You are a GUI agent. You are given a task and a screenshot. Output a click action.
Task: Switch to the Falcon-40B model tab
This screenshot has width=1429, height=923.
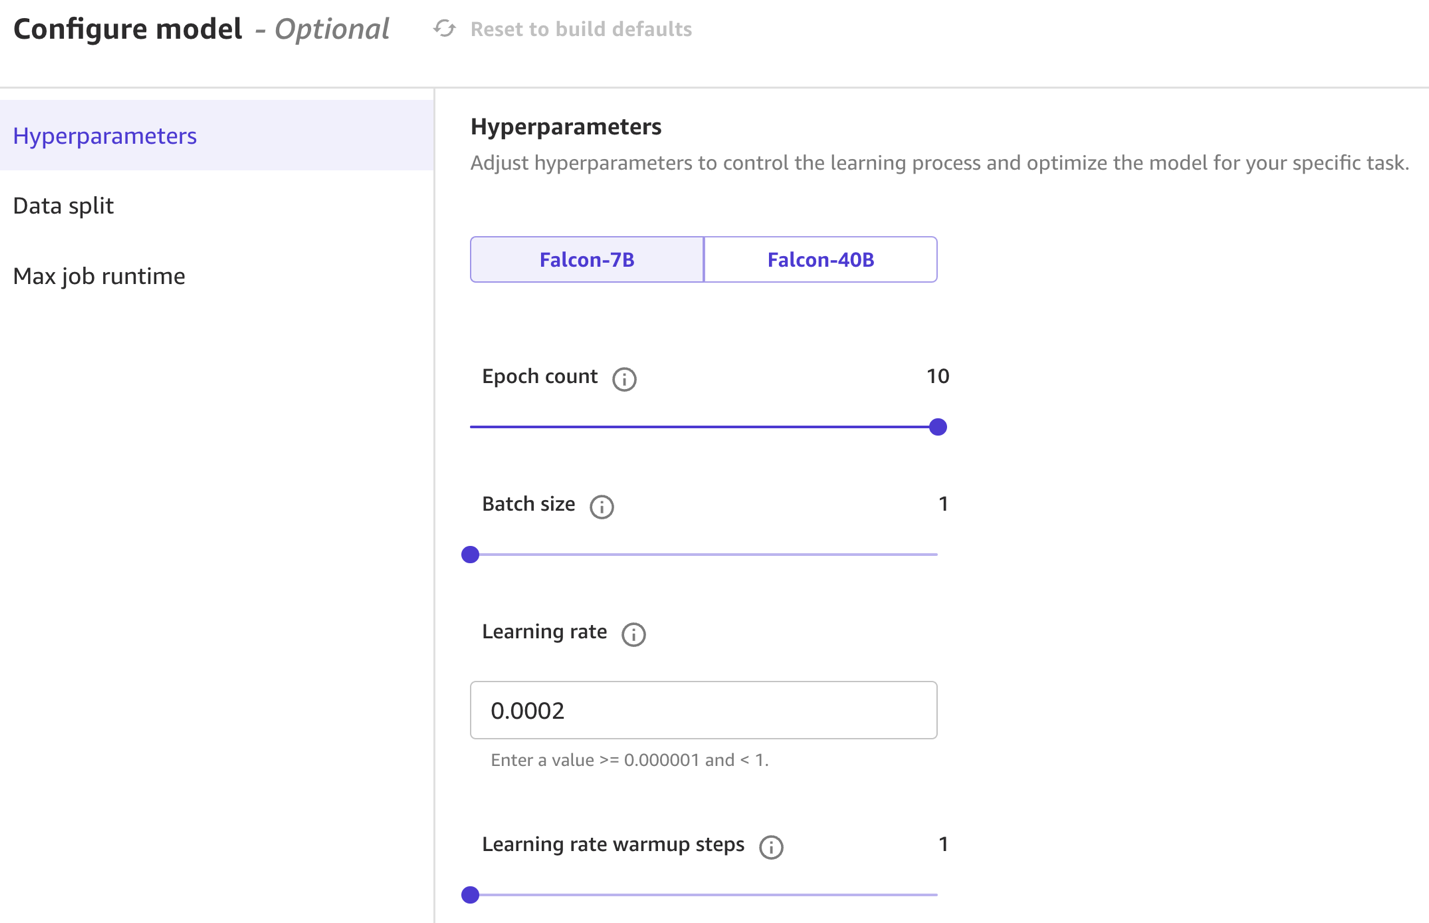point(820,260)
